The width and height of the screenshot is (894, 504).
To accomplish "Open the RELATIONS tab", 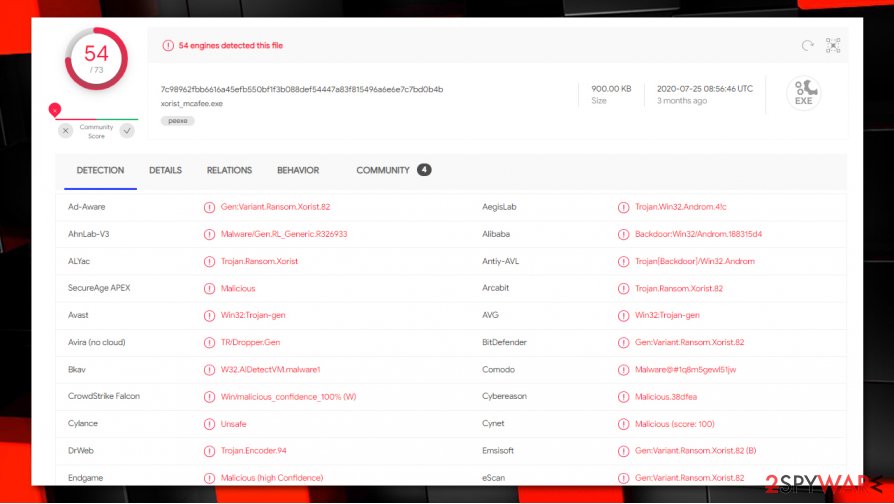I will pyautogui.click(x=229, y=170).
